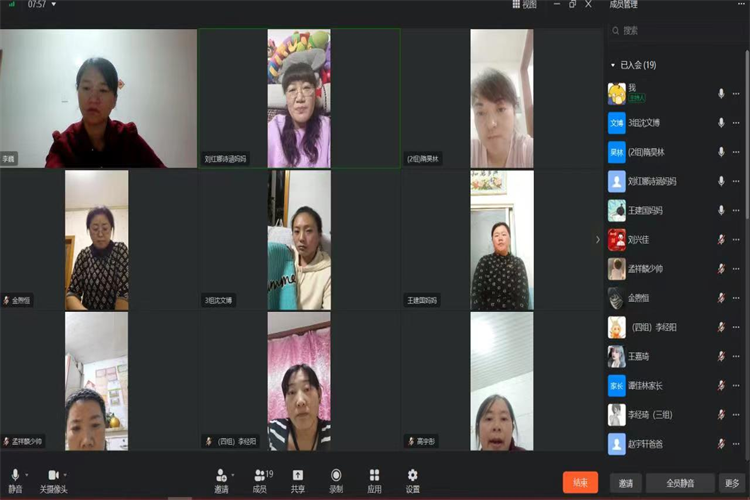
Task: Start recording with 录制
Action: [336, 480]
